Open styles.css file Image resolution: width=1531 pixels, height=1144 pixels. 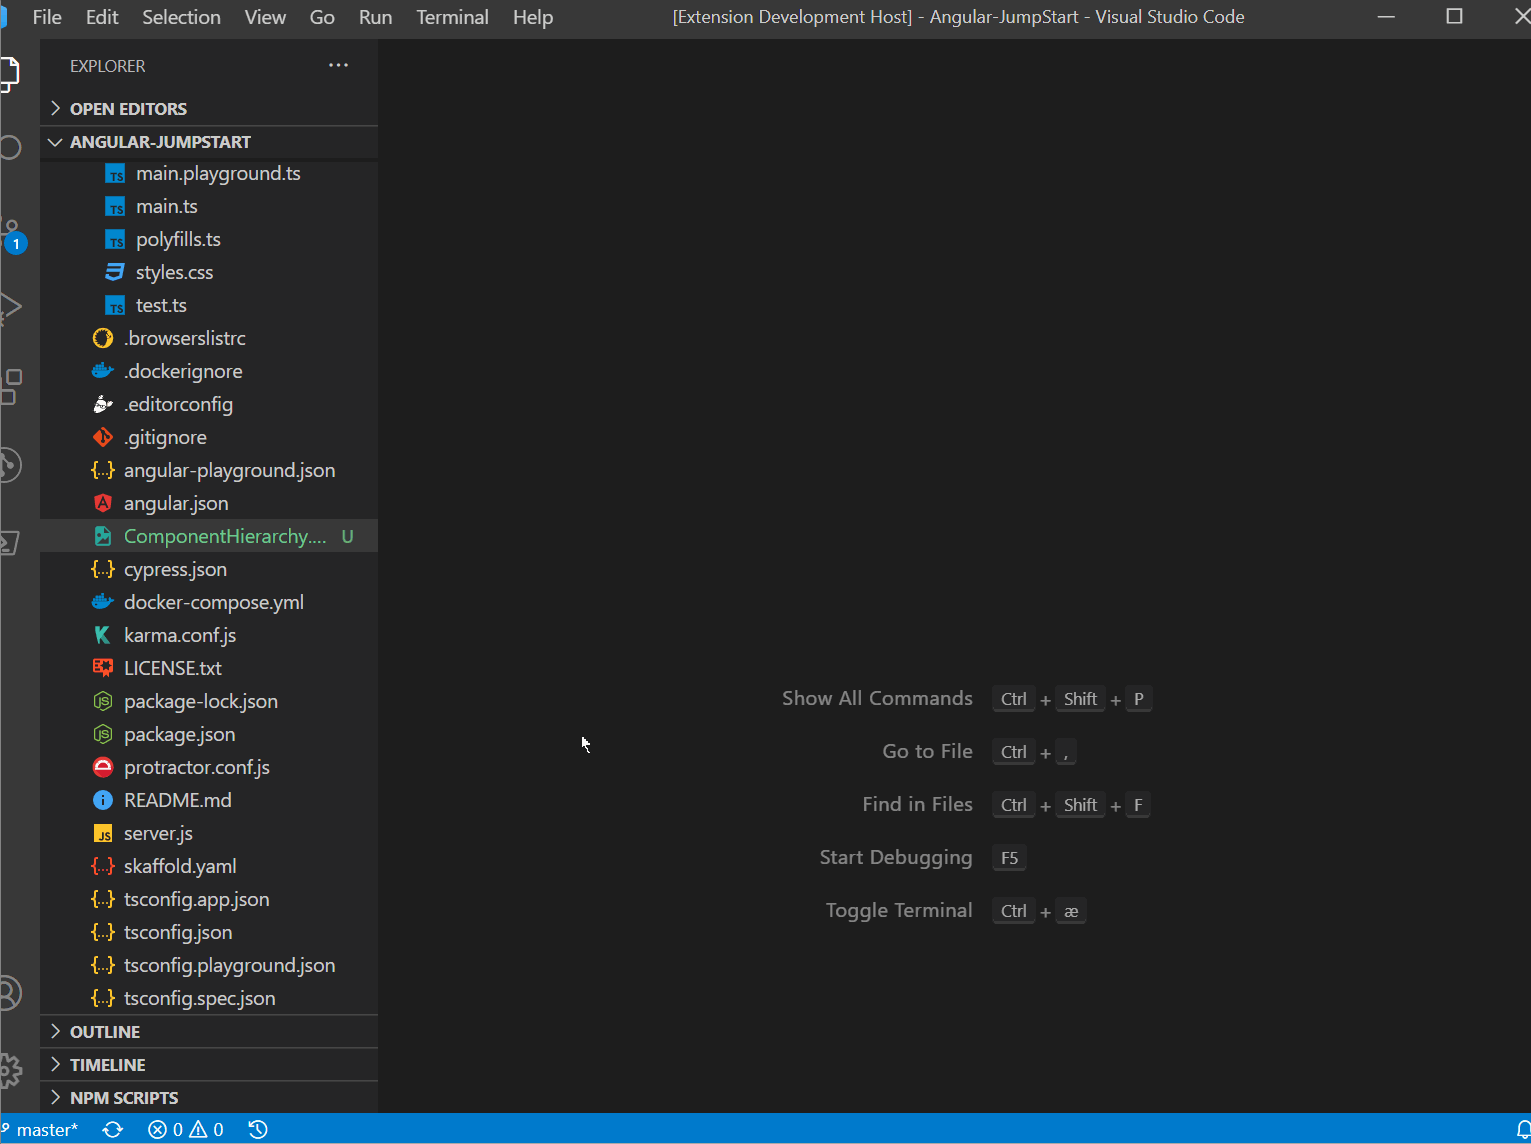pos(209,272)
